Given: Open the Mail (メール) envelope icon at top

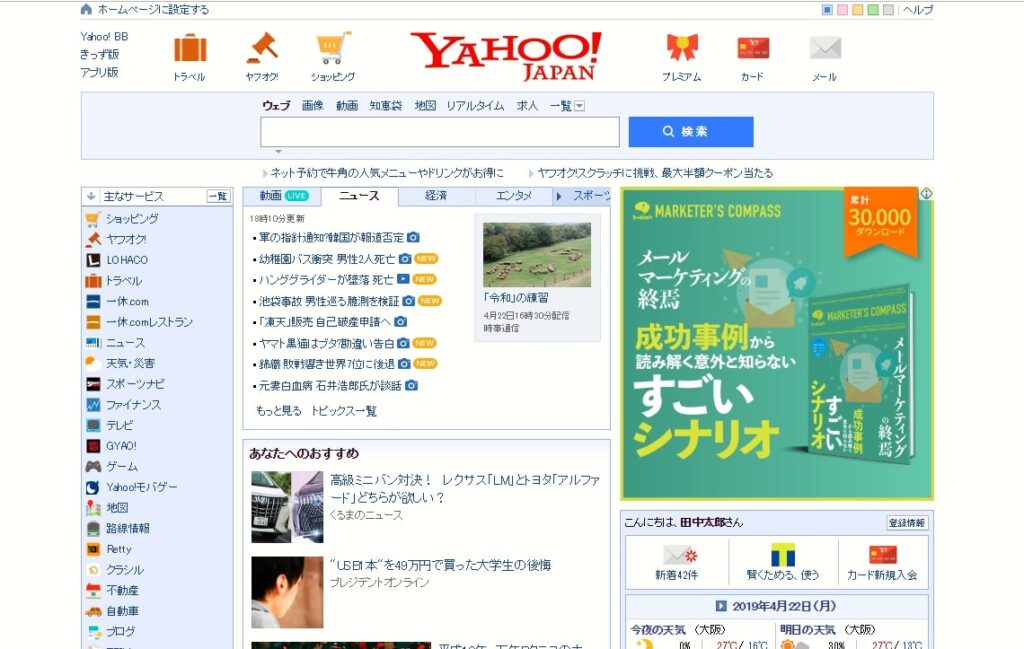Looking at the screenshot, I should click(x=825, y=48).
